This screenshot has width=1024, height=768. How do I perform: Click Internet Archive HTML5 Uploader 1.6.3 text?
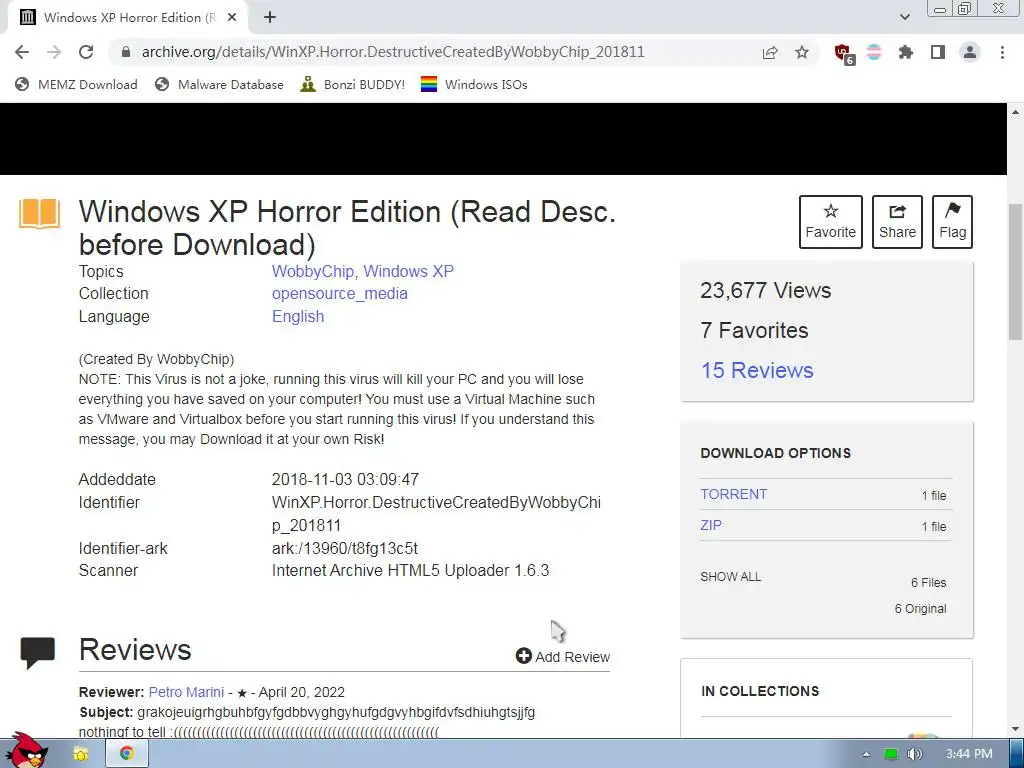[x=410, y=570]
